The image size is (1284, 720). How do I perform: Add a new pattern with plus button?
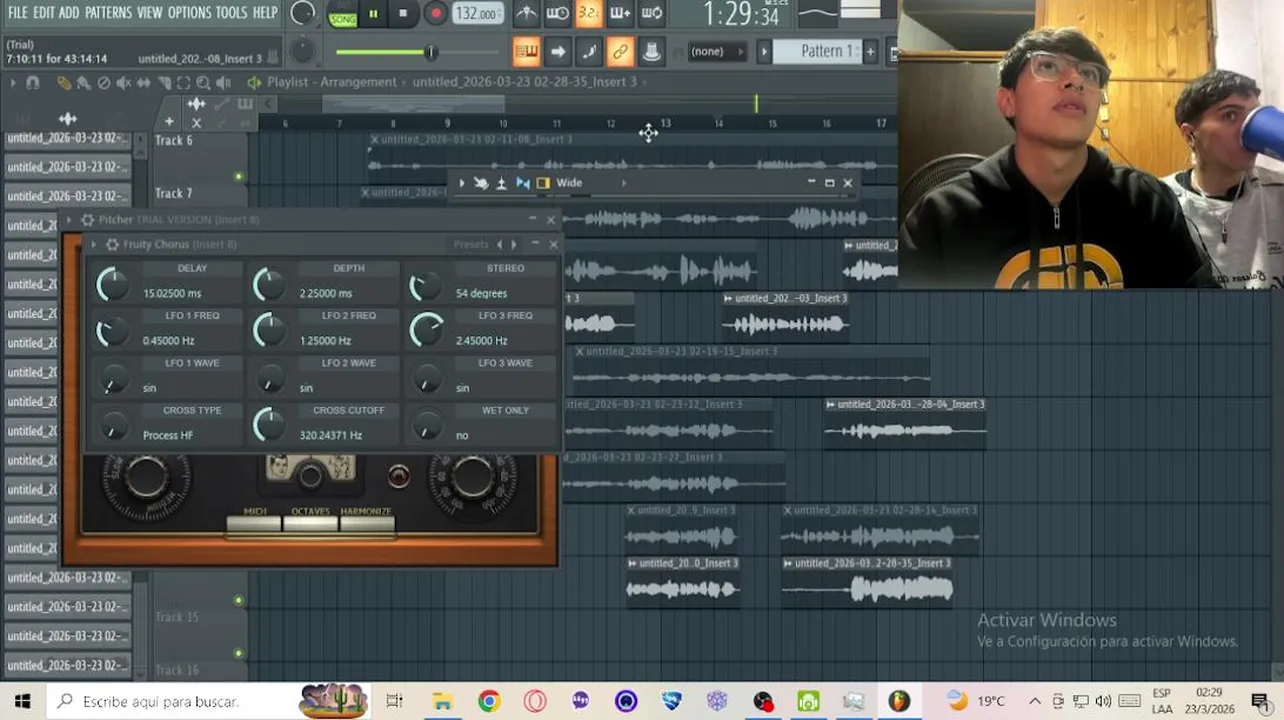click(x=870, y=51)
